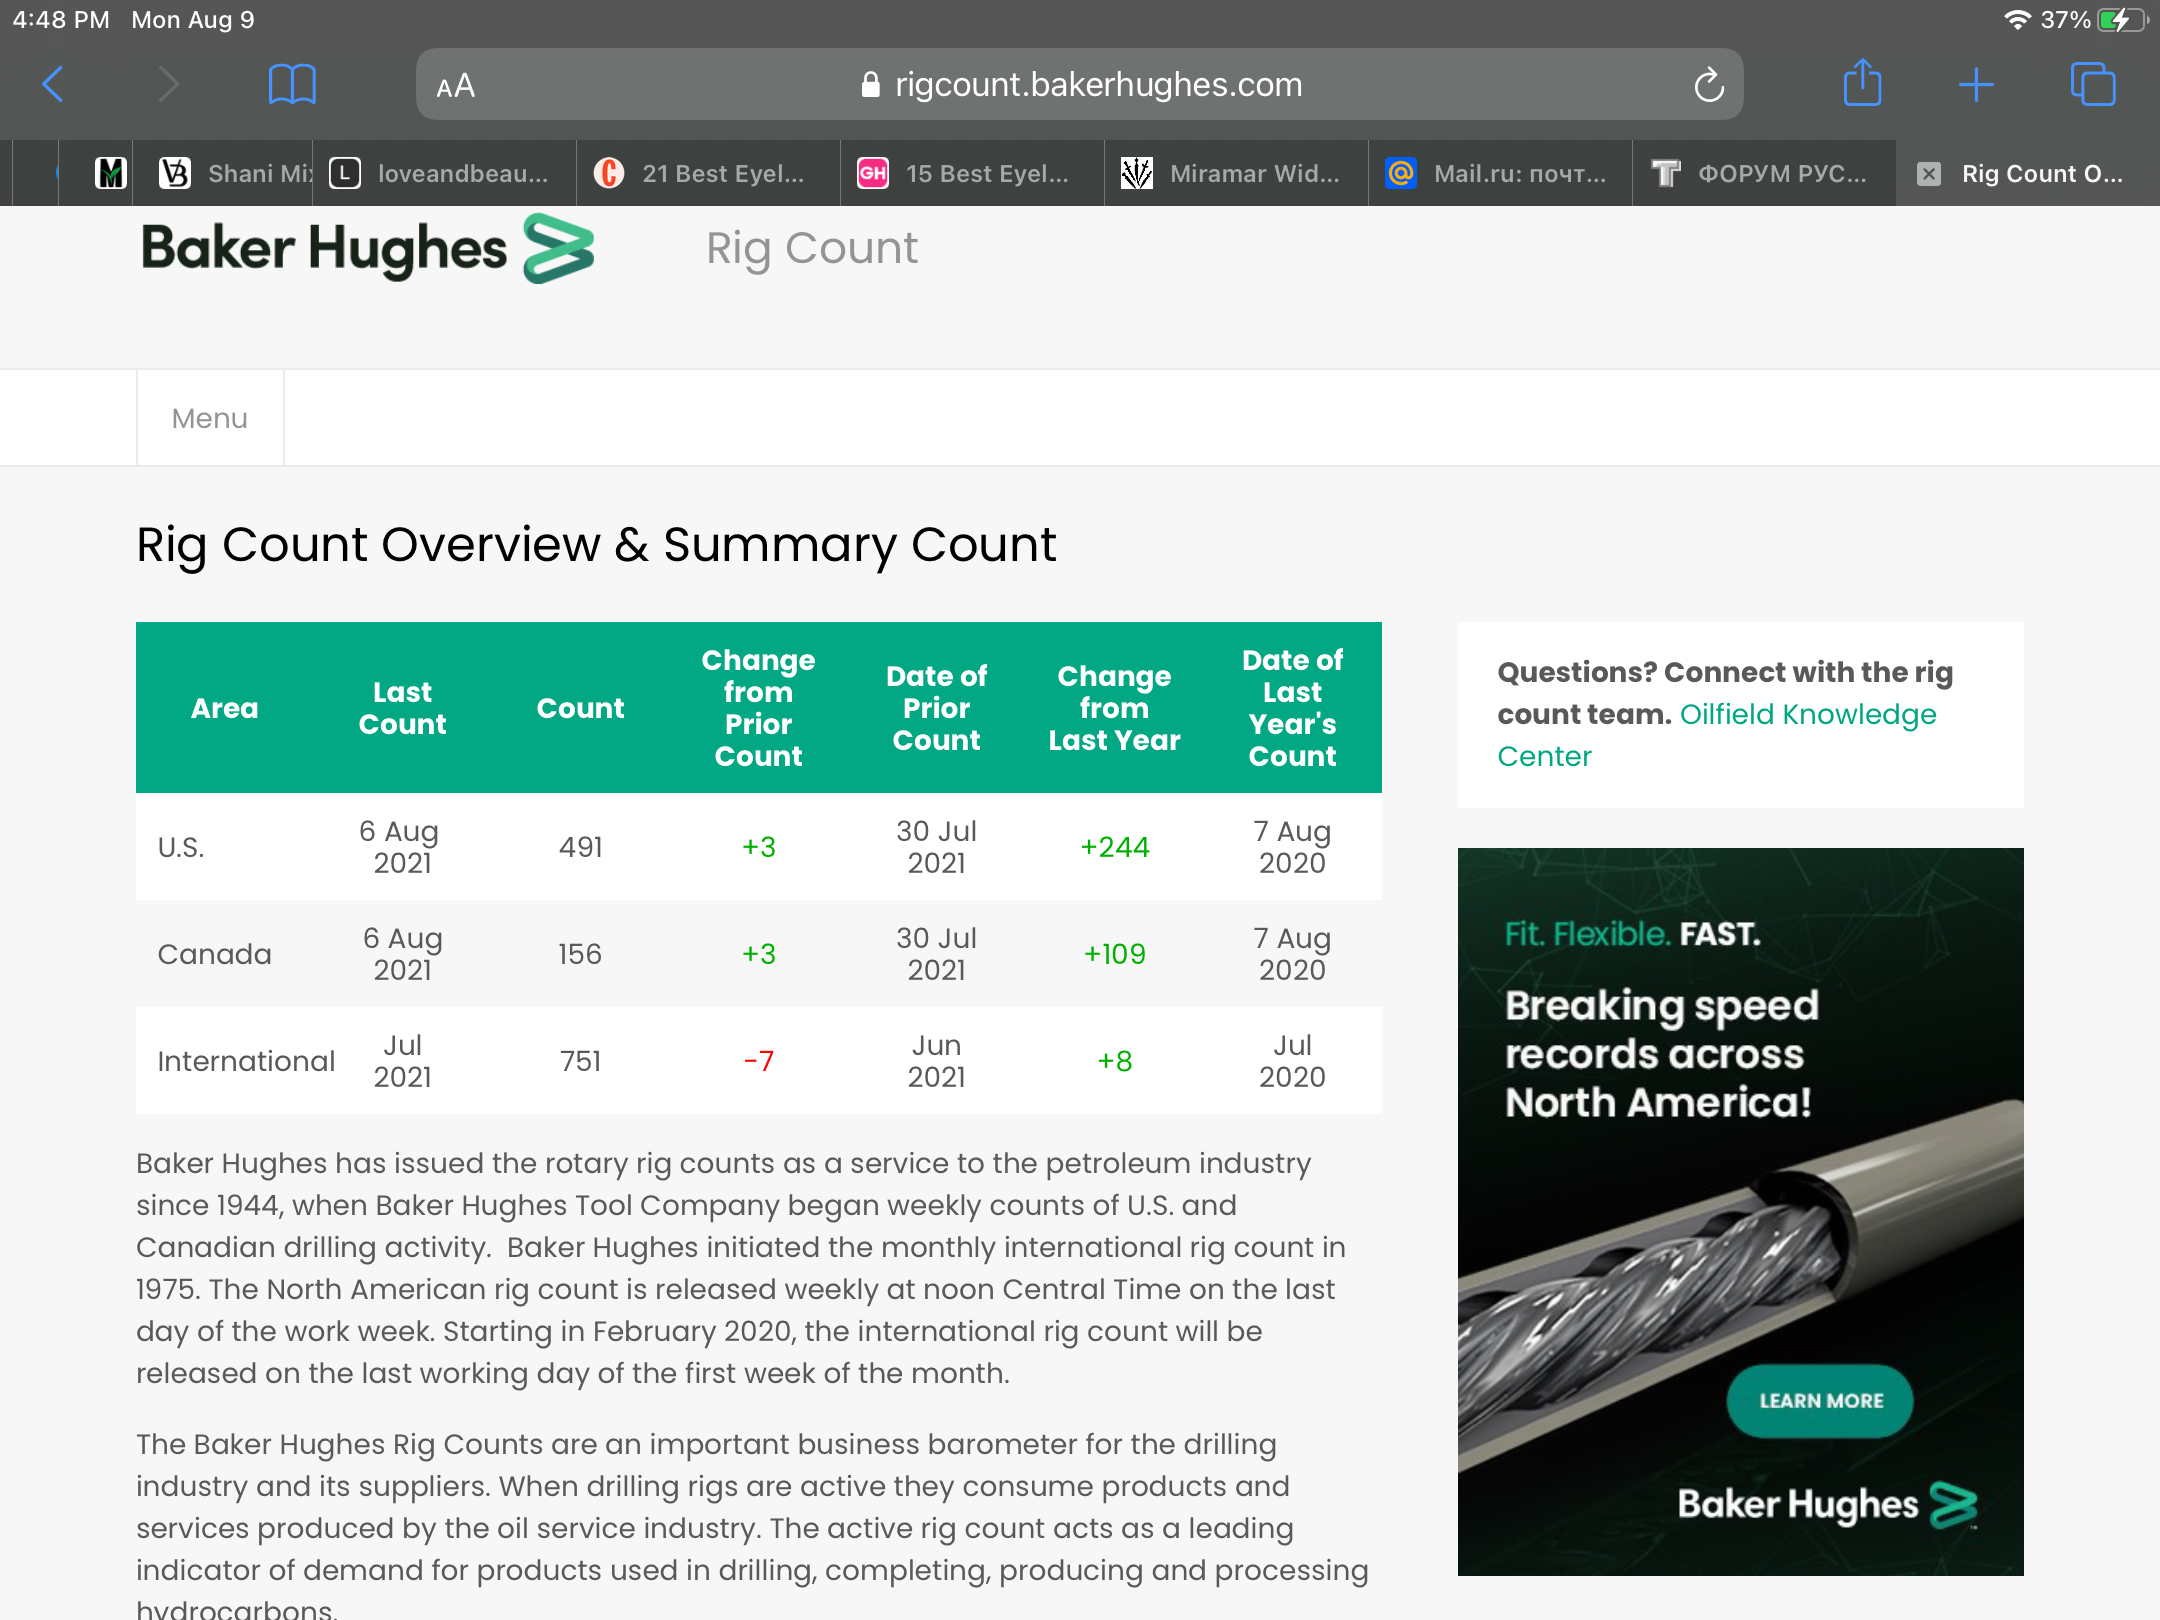Add a new tab with plus icon
The width and height of the screenshot is (2160, 1620).
pyautogui.click(x=1975, y=85)
